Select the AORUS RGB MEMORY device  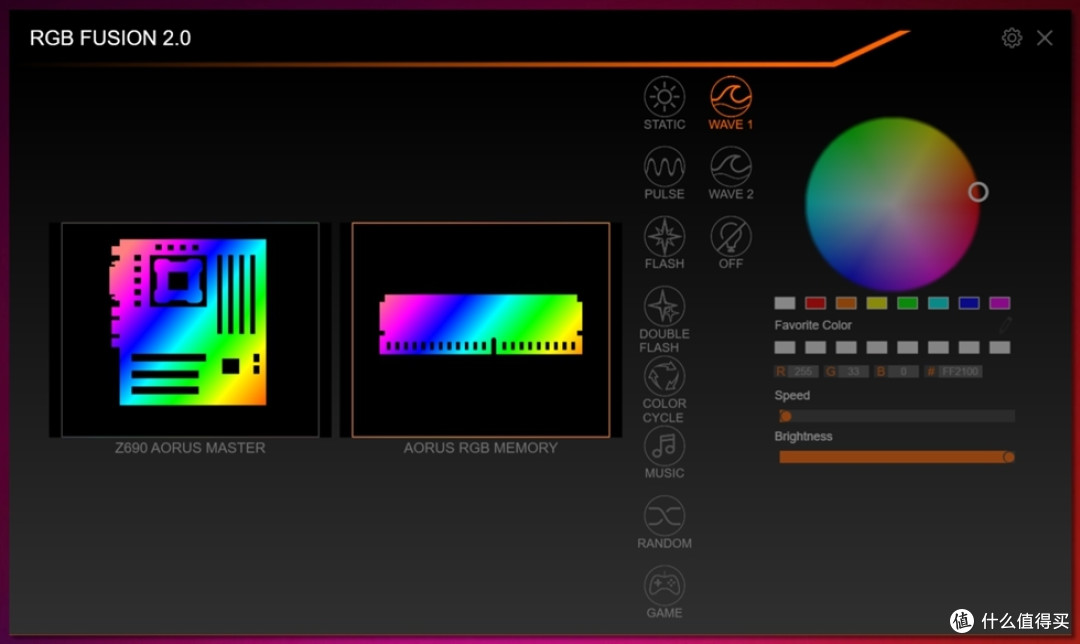481,330
